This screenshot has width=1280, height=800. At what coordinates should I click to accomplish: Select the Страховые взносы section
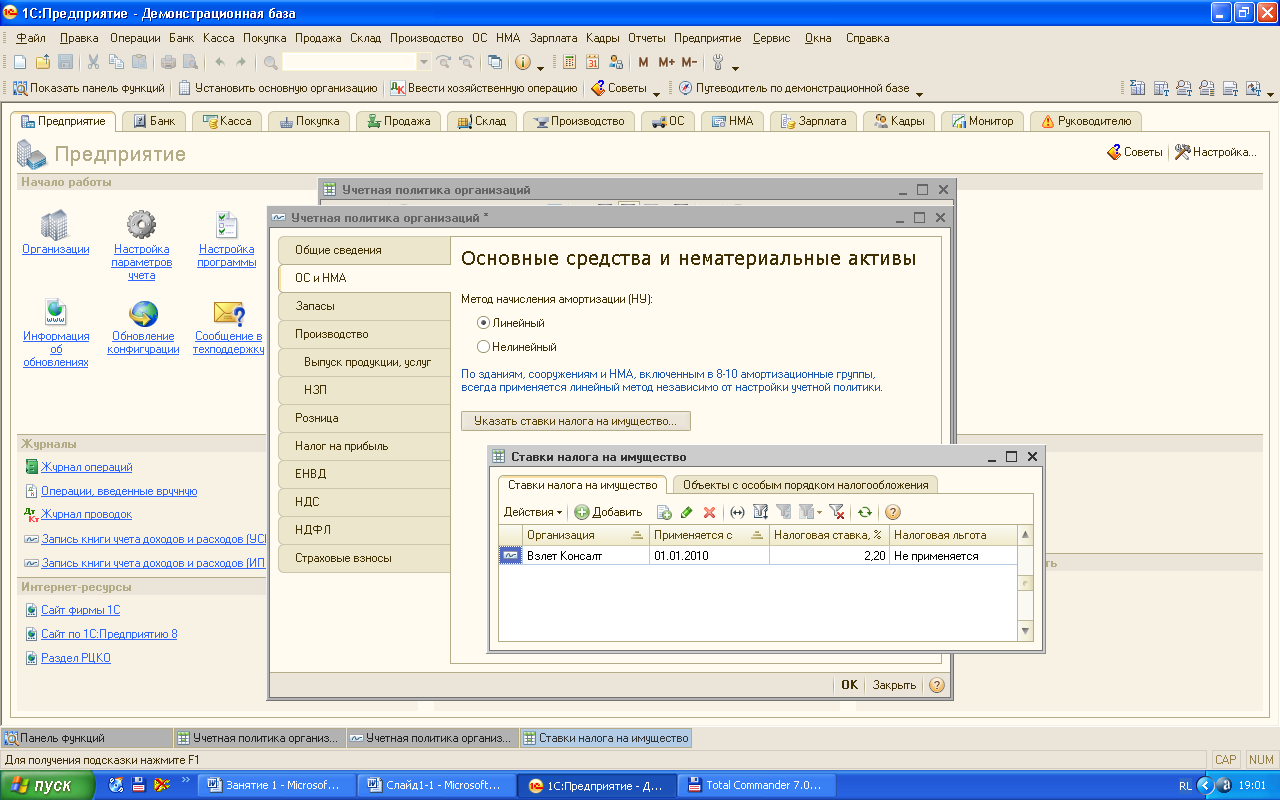click(364, 558)
